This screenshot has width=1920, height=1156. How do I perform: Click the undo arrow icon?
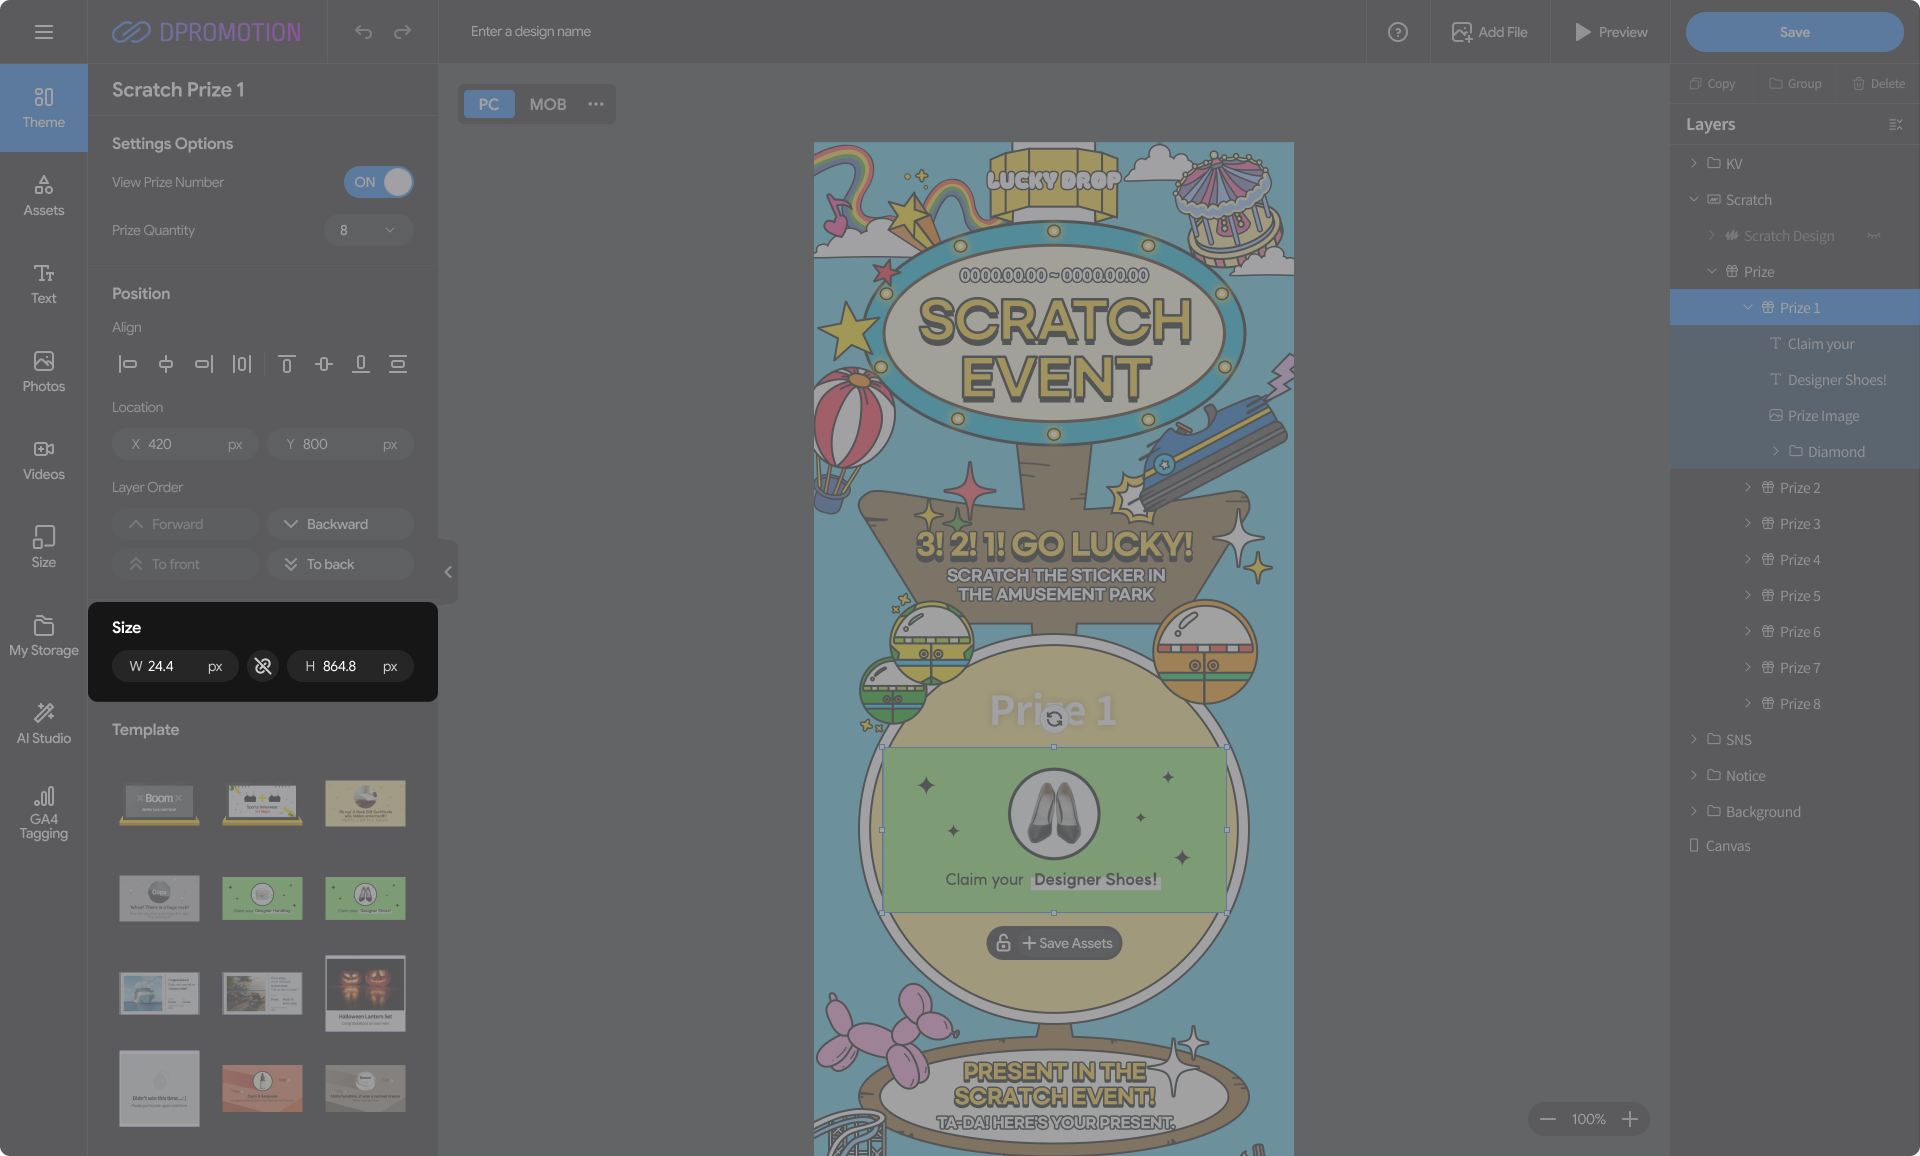(x=363, y=32)
